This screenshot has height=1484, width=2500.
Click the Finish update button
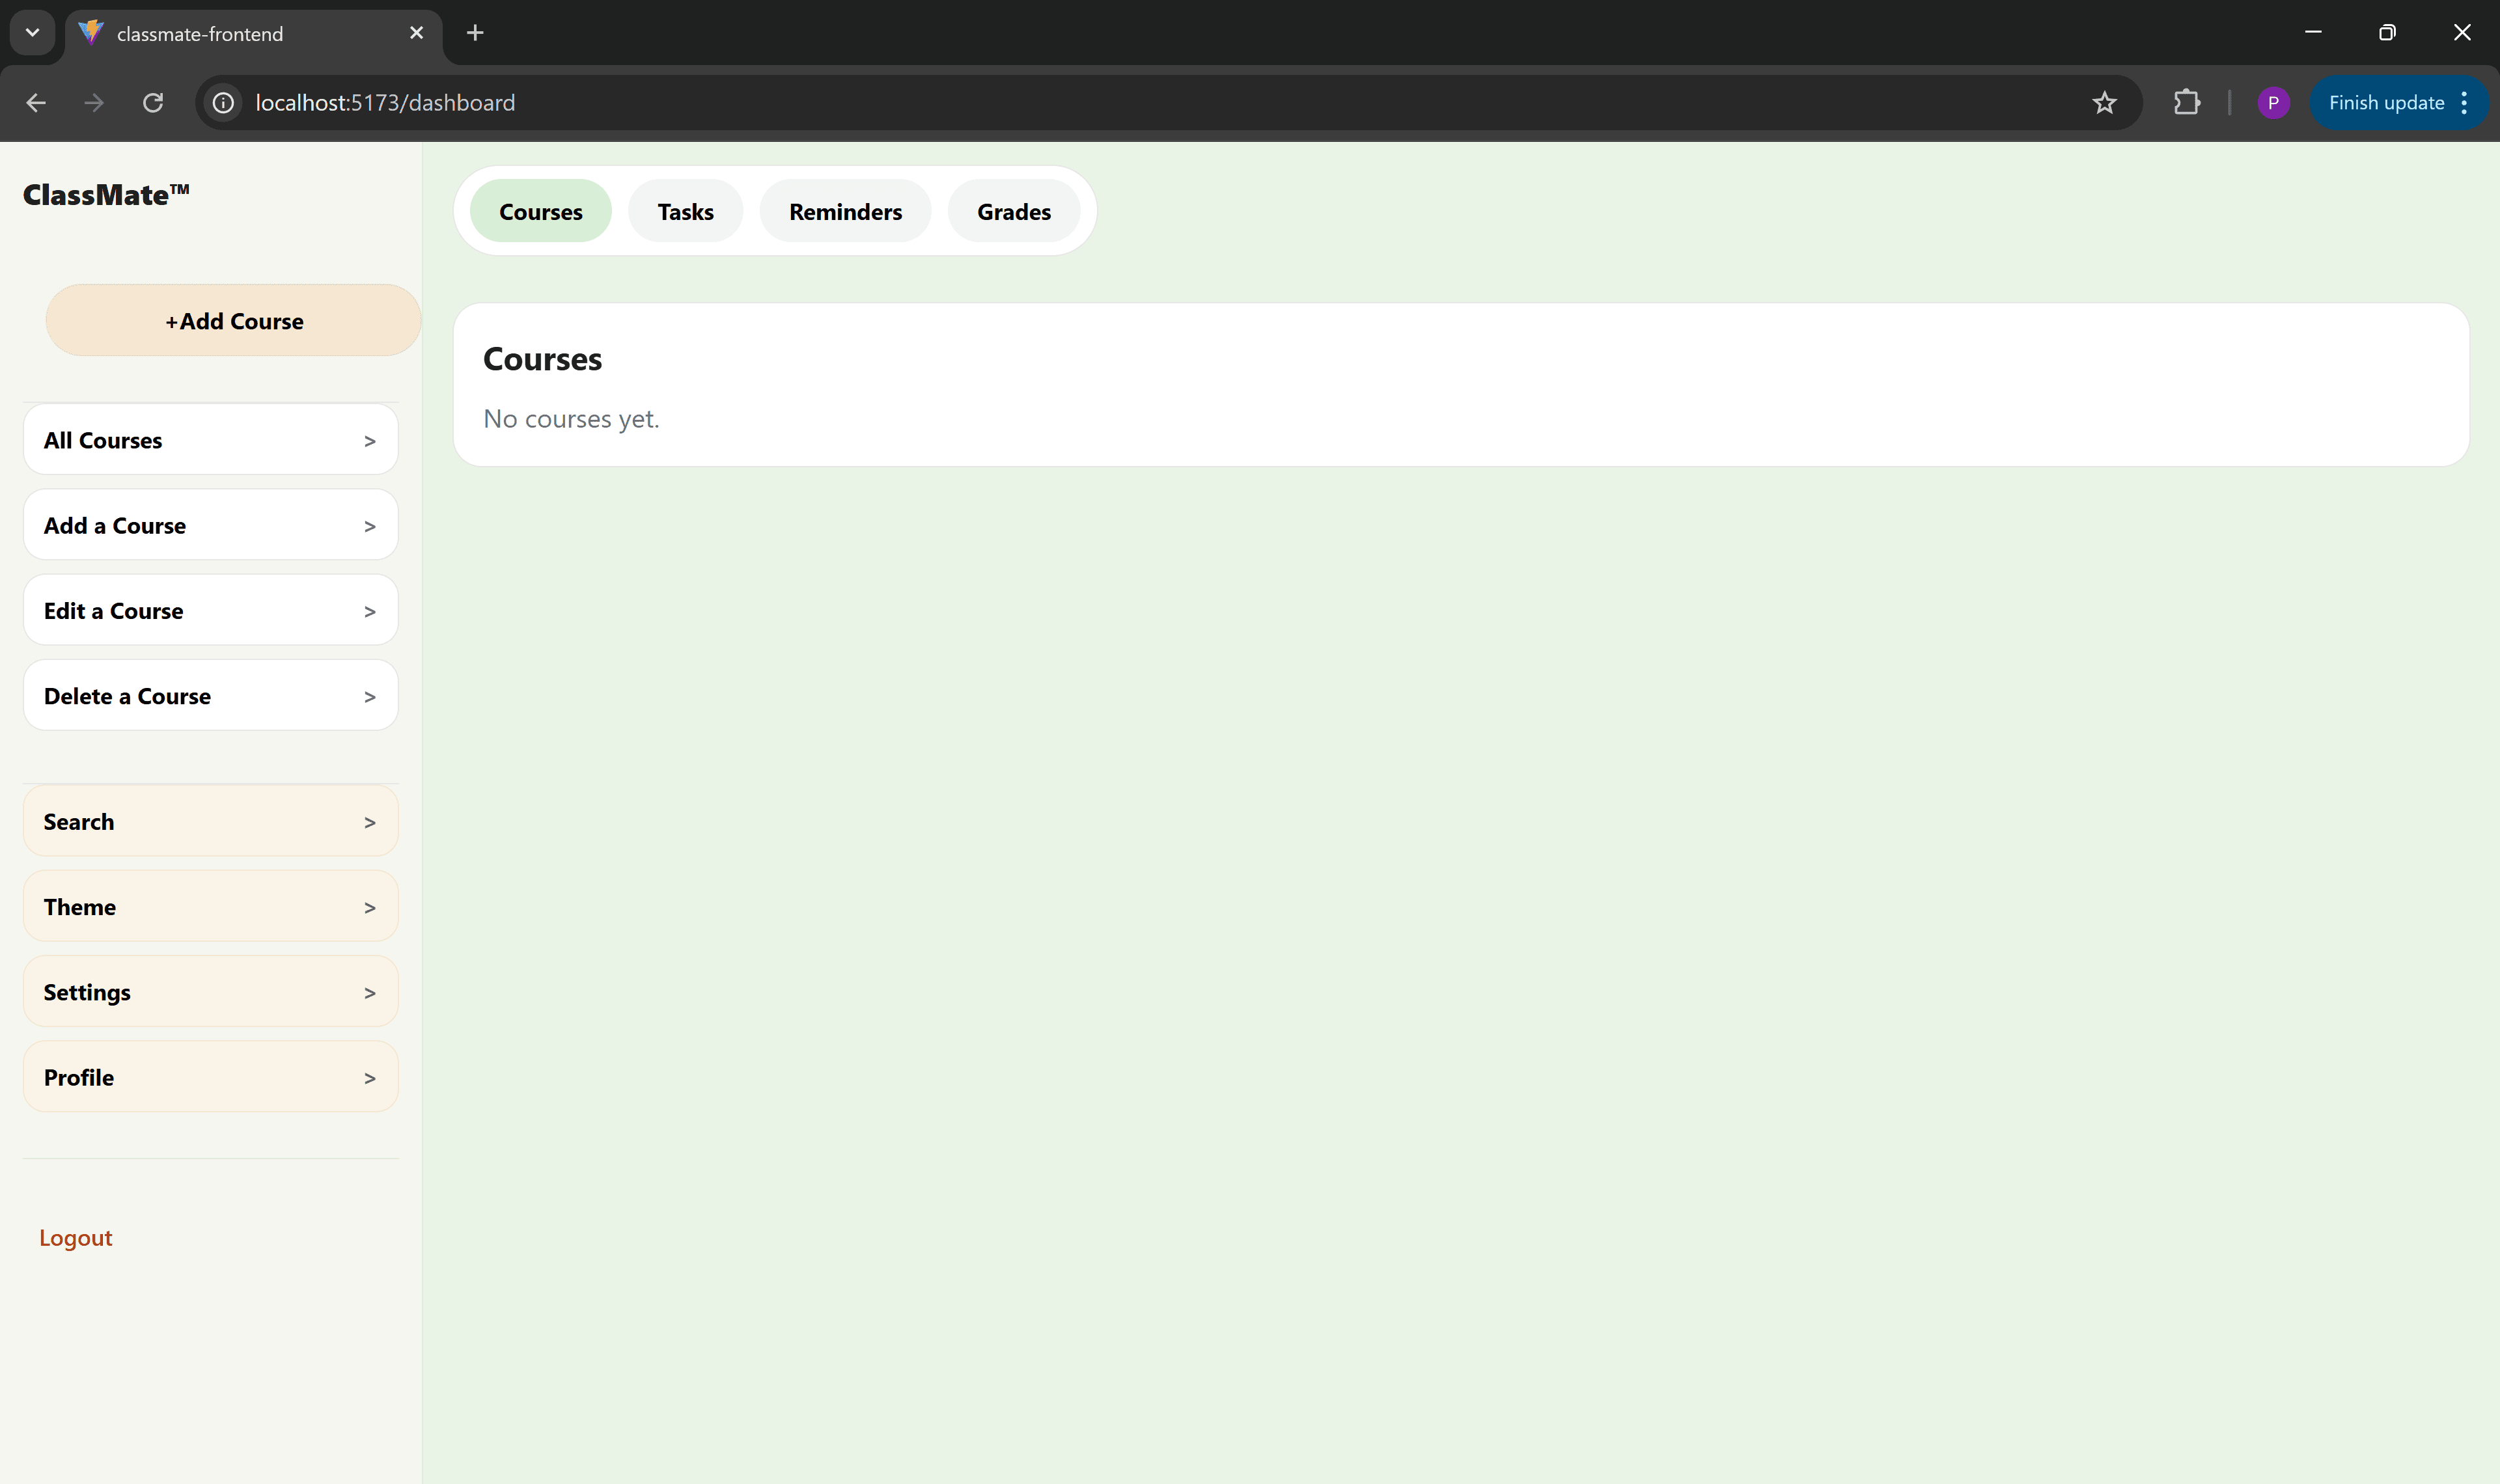(x=2385, y=102)
